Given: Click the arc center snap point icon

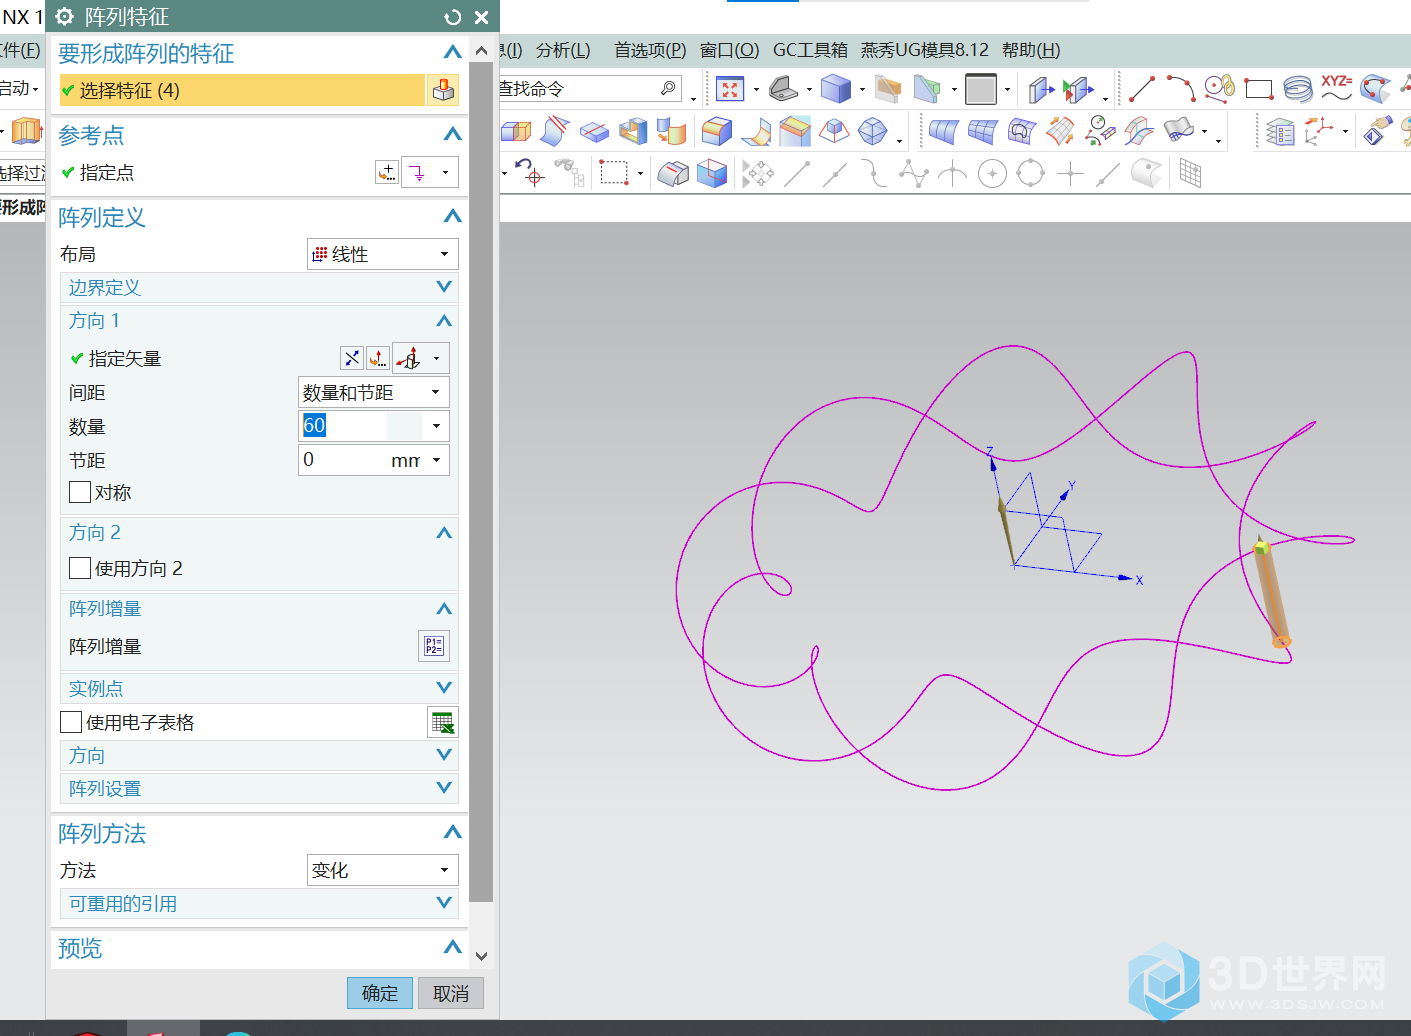Looking at the screenshot, I should coord(992,174).
